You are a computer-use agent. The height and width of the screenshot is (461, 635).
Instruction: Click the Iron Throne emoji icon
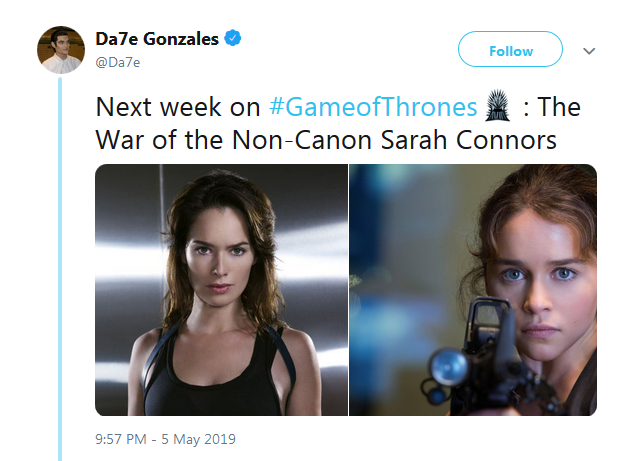(x=497, y=106)
